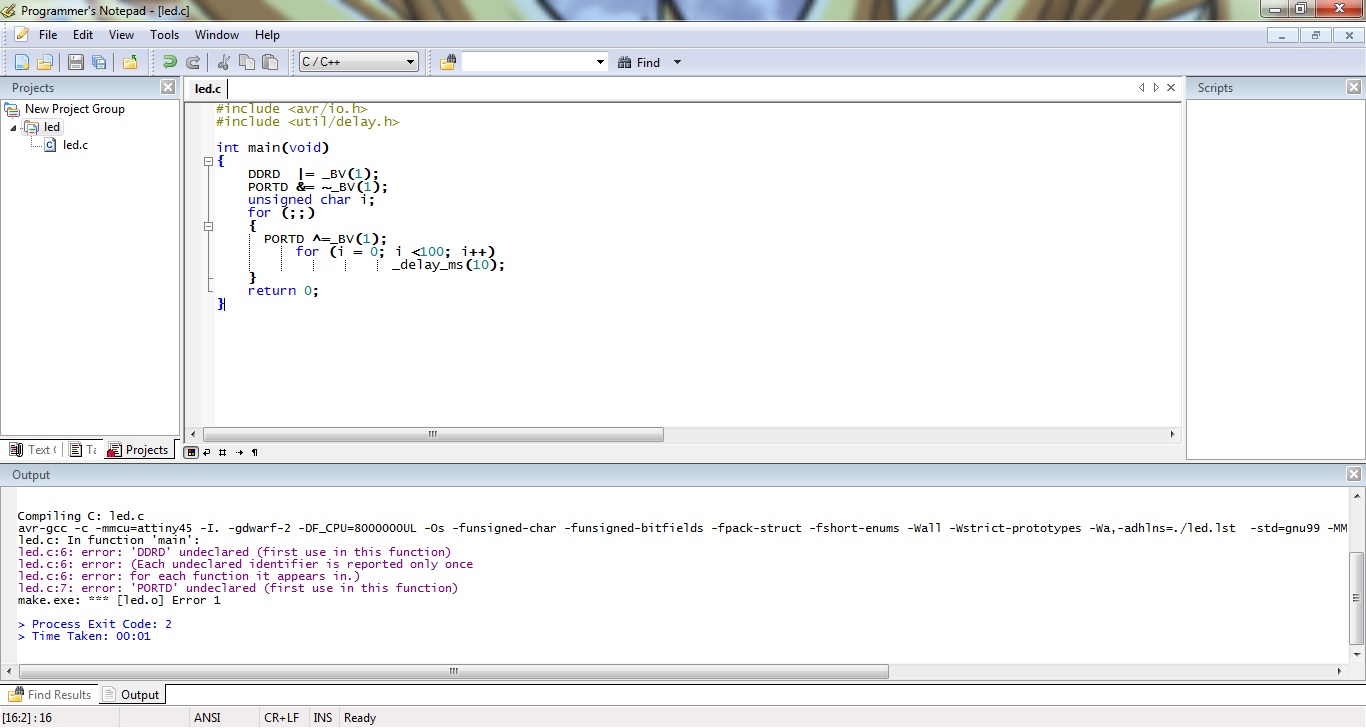Screen dimensions: 1366x728
Task: Toggle whitespace arrow icon below the editor
Action: (238, 452)
